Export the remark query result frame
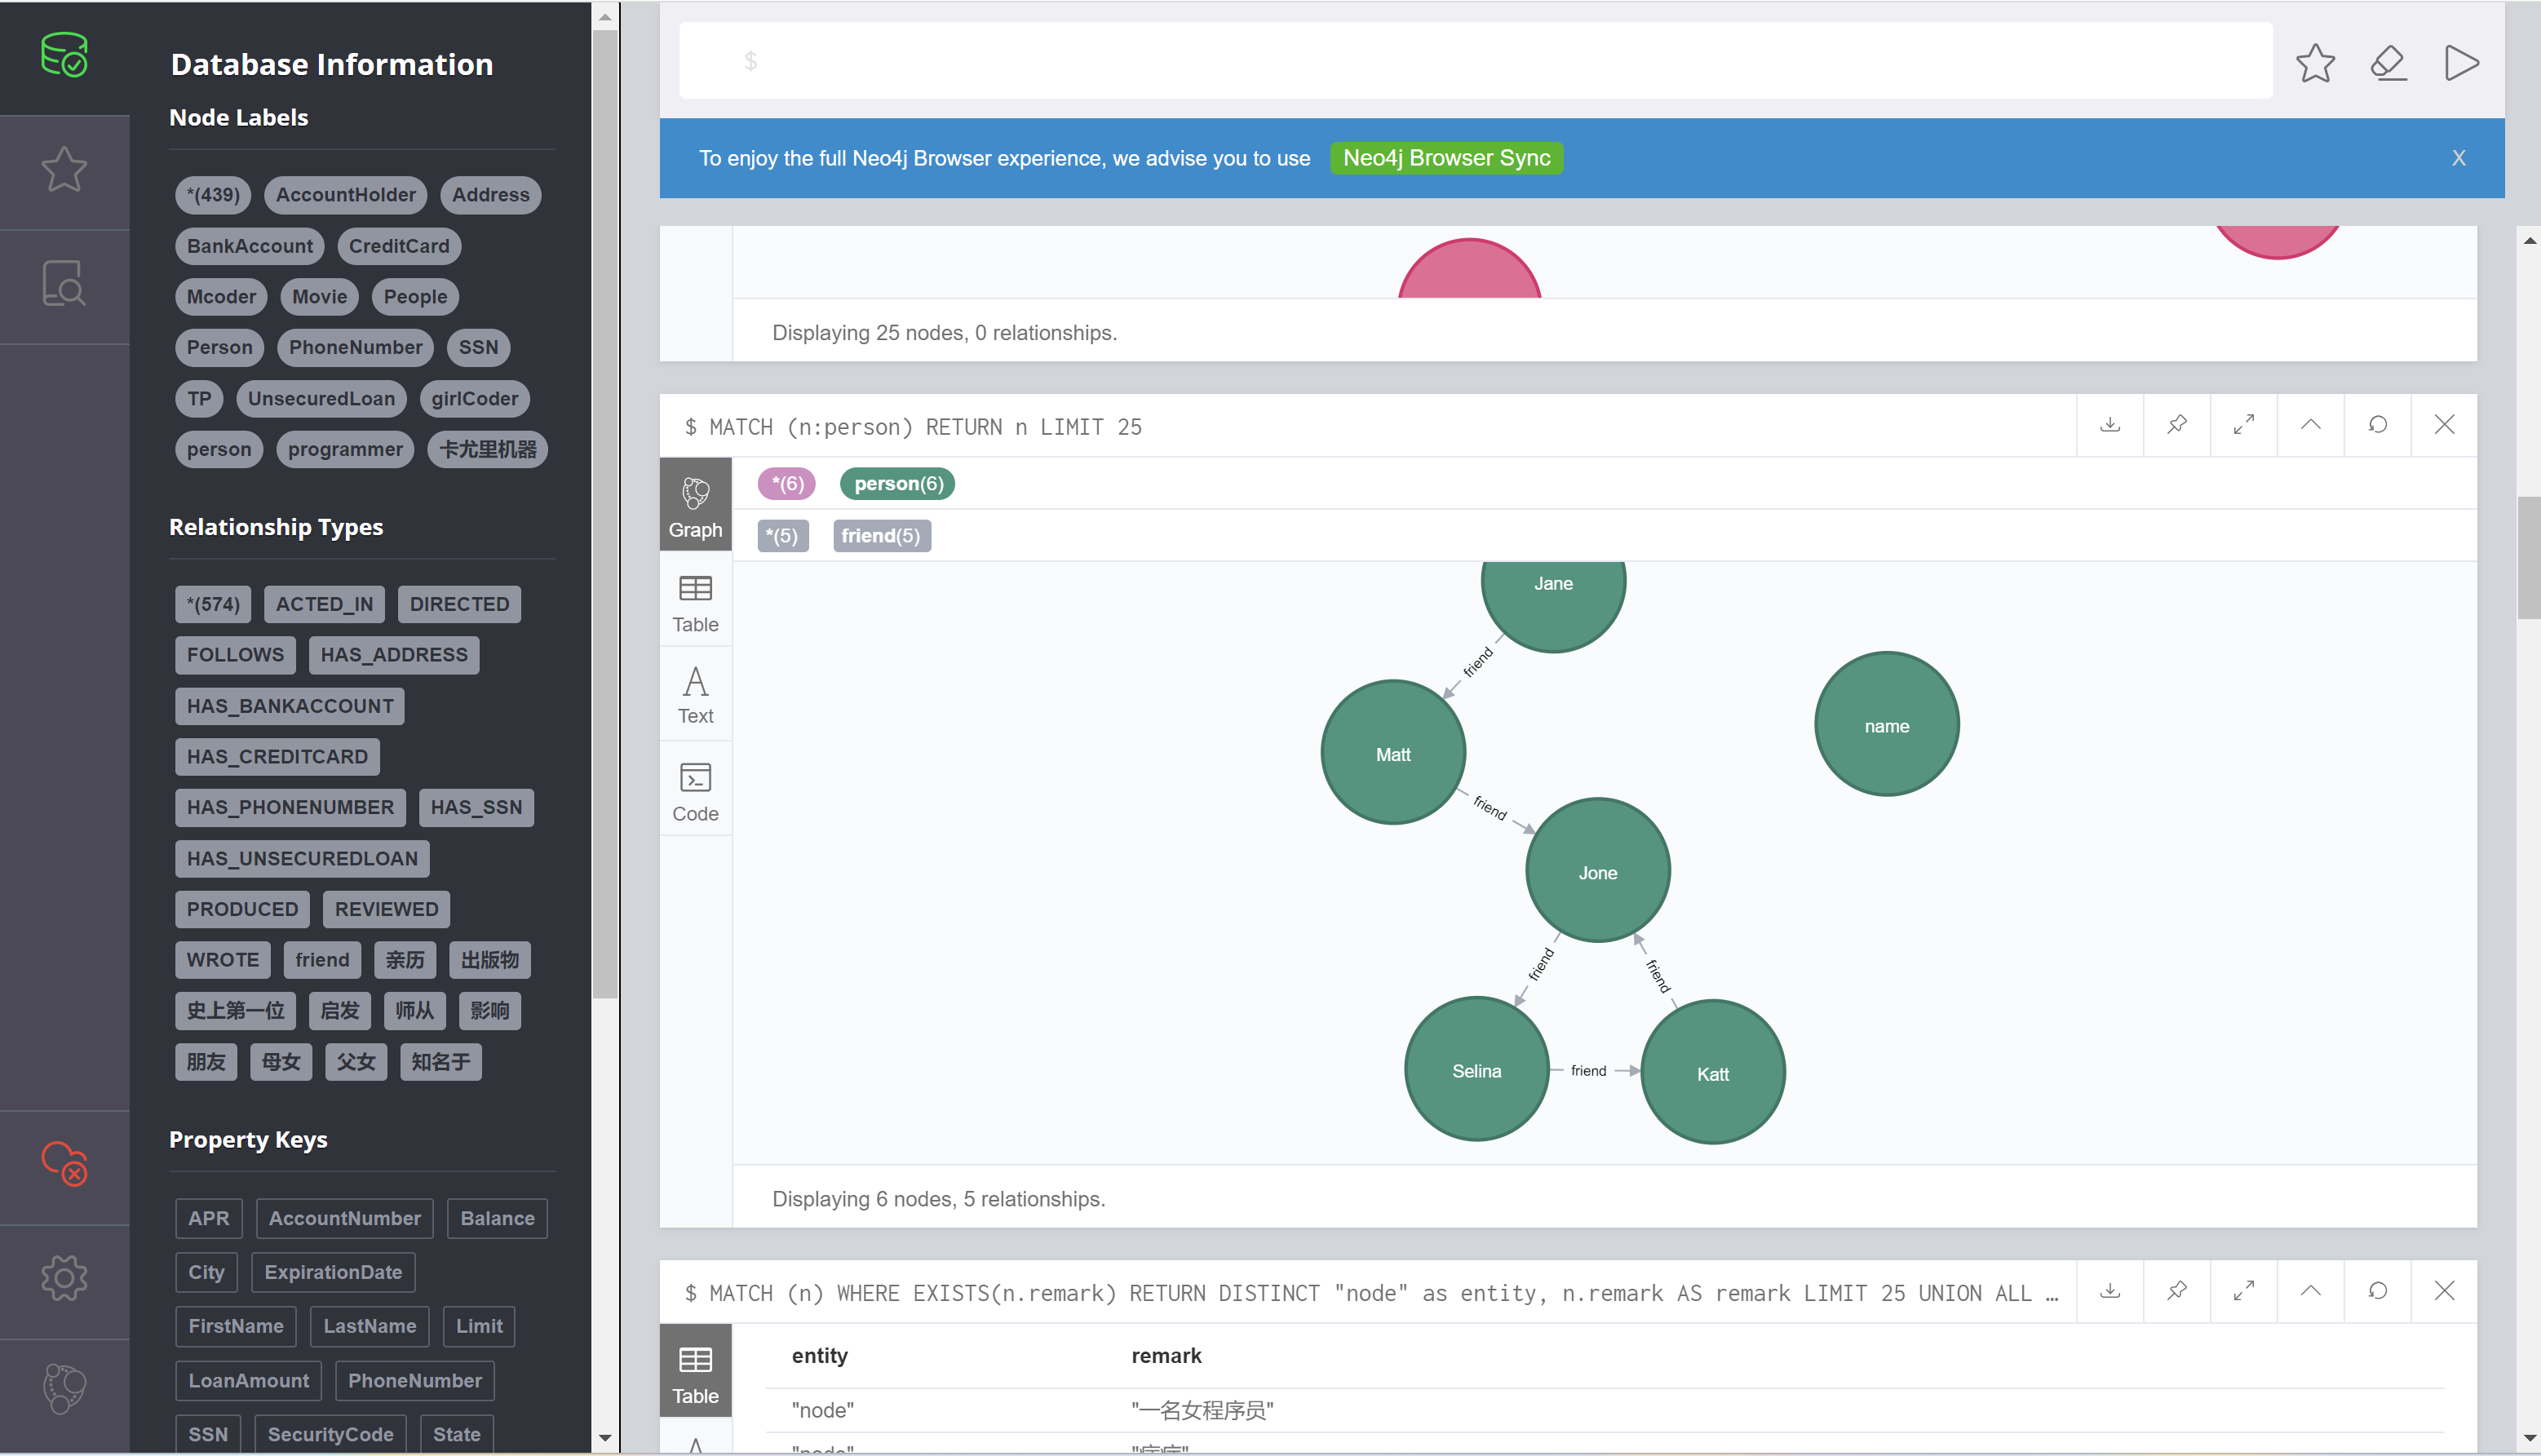The height and width of the screenshot is (1456, 2541). [x=2110, y=1291]
